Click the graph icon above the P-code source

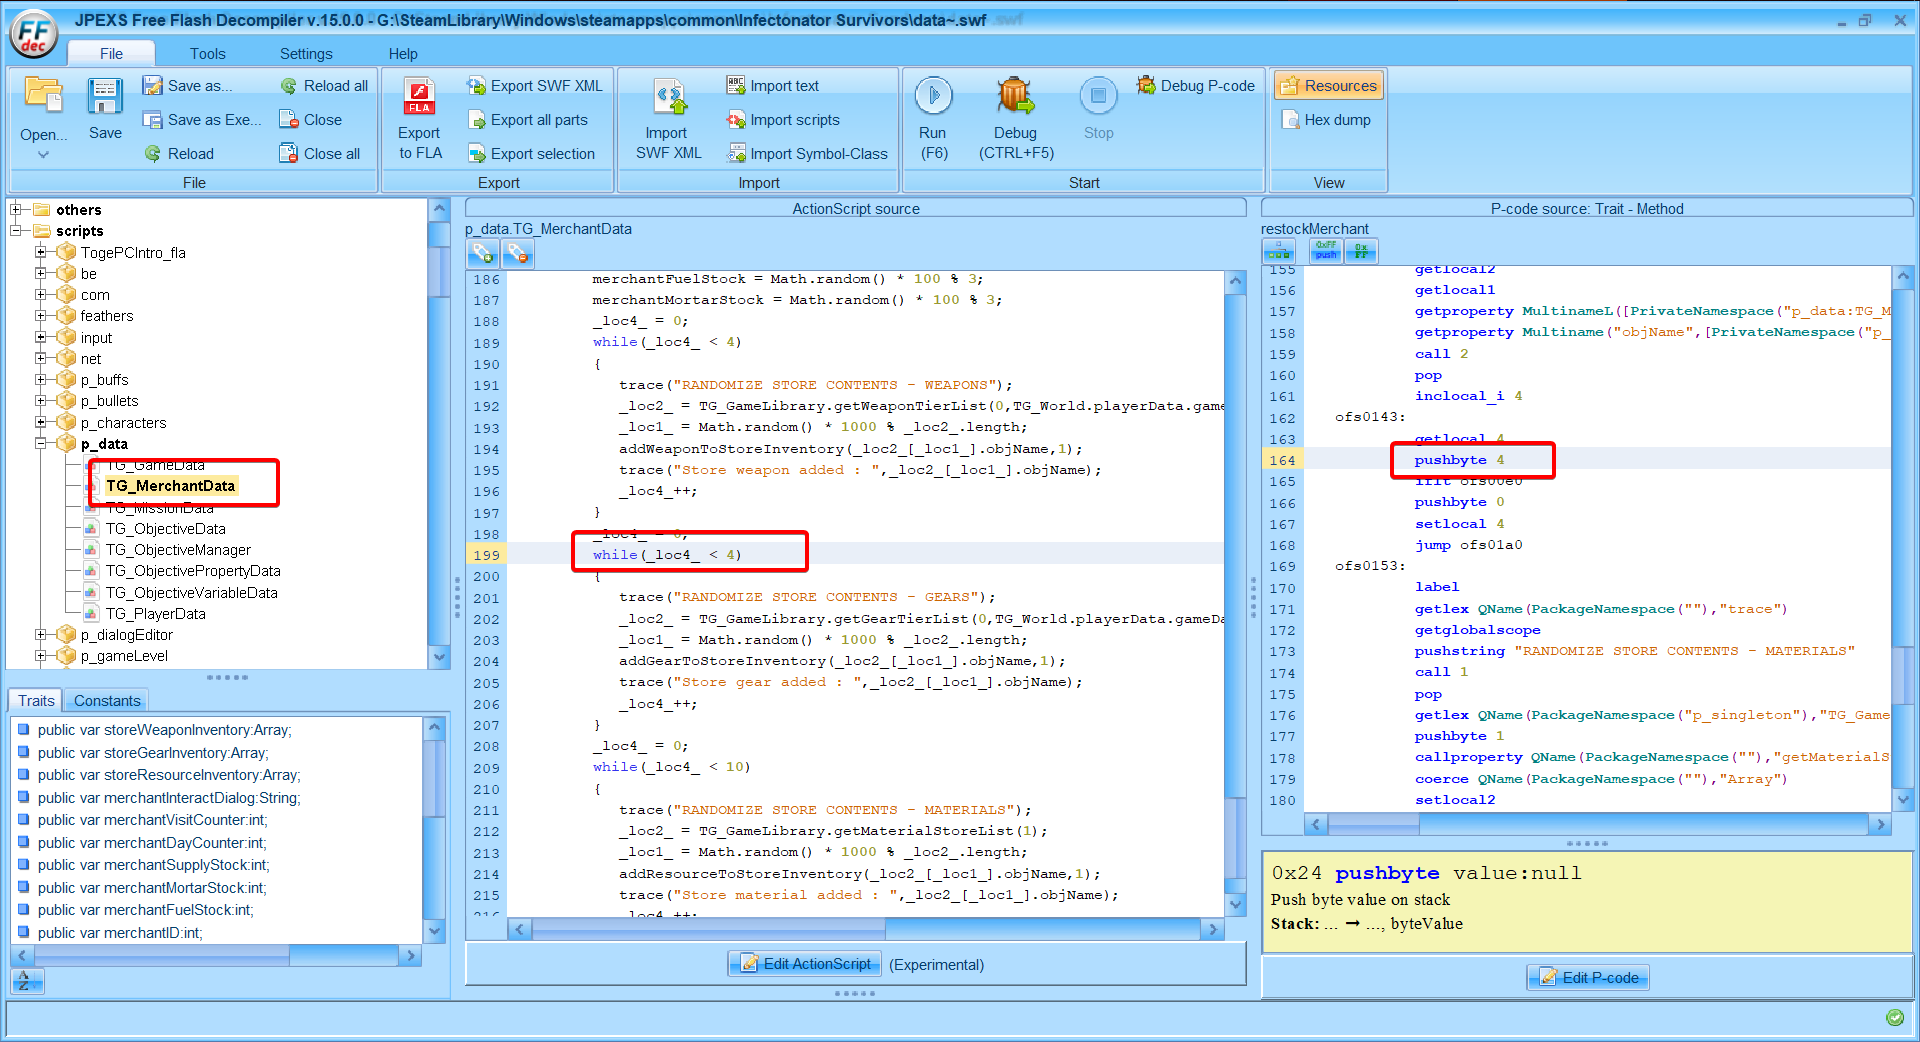coord(1279,252)
